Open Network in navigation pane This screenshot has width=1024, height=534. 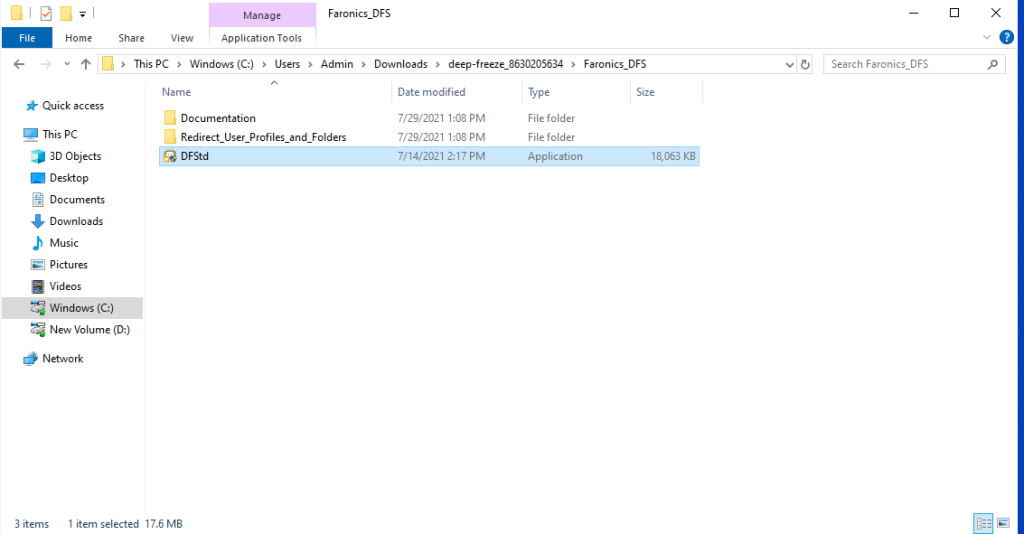tap(62, 358)
